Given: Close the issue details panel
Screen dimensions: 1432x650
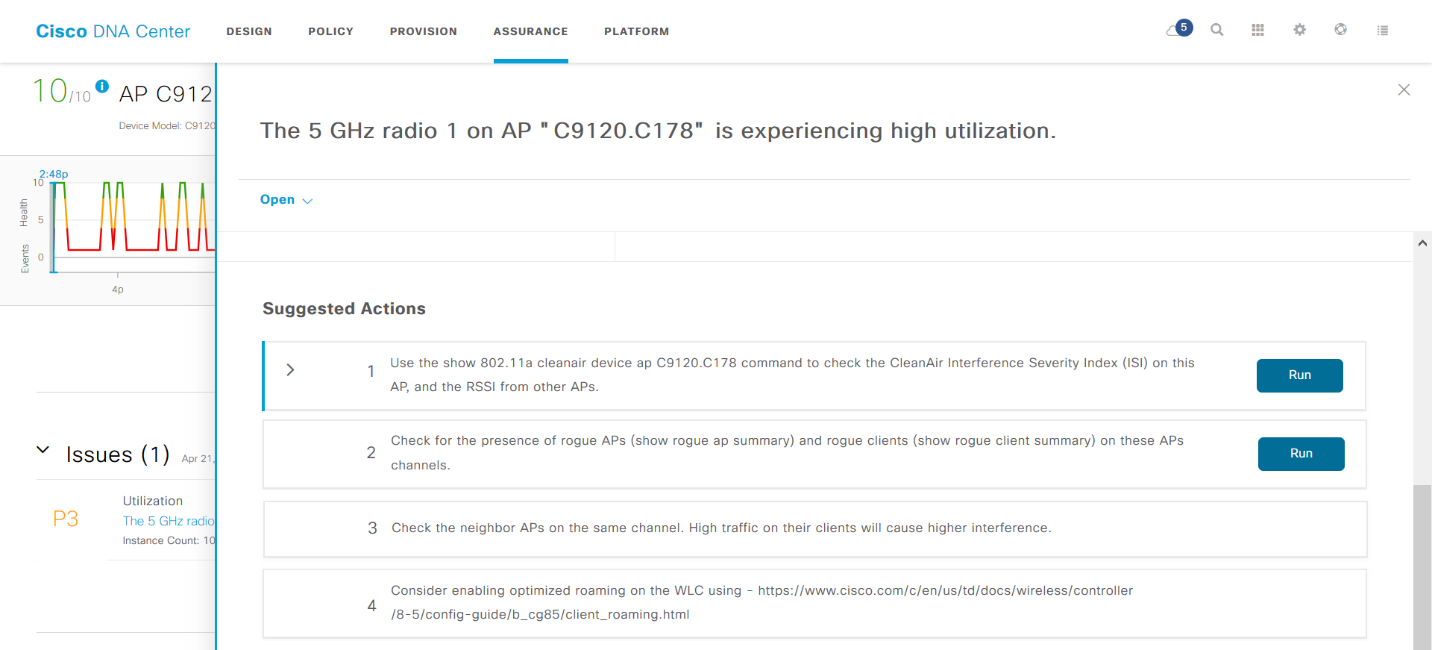Looking at the screenshot, I should (x=1403, y=90).
